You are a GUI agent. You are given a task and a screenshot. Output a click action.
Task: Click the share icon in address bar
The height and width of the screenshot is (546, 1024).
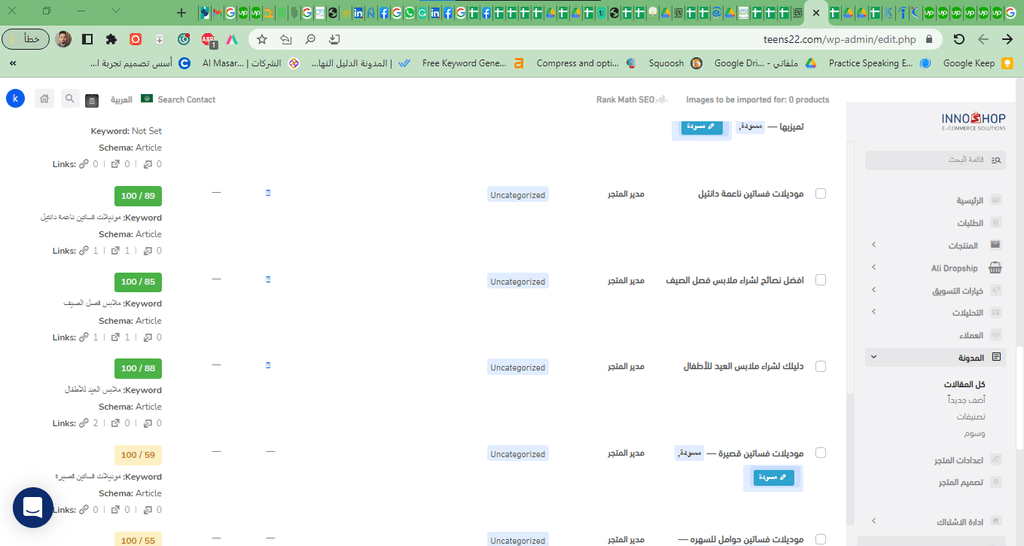[x=286, y=39]
